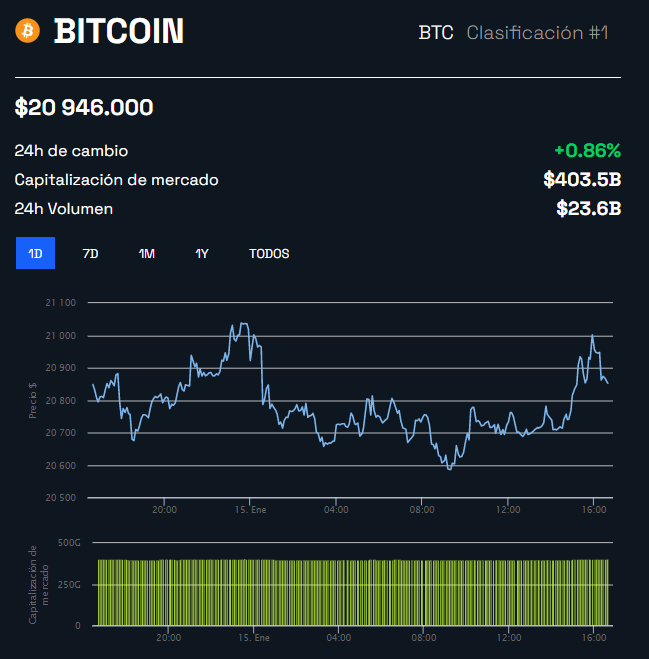
Task: Click the orange Bitcoin logo icon
Action: pyautogui.click(x=27, y=31)
